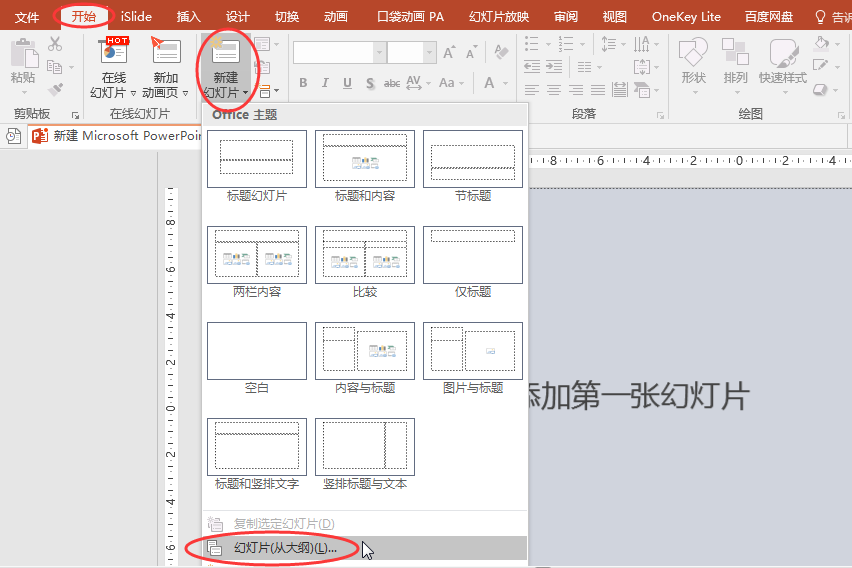Toggle Underline formatting
This screenshot has height=568, width=852.
click(x=347, y=83)
